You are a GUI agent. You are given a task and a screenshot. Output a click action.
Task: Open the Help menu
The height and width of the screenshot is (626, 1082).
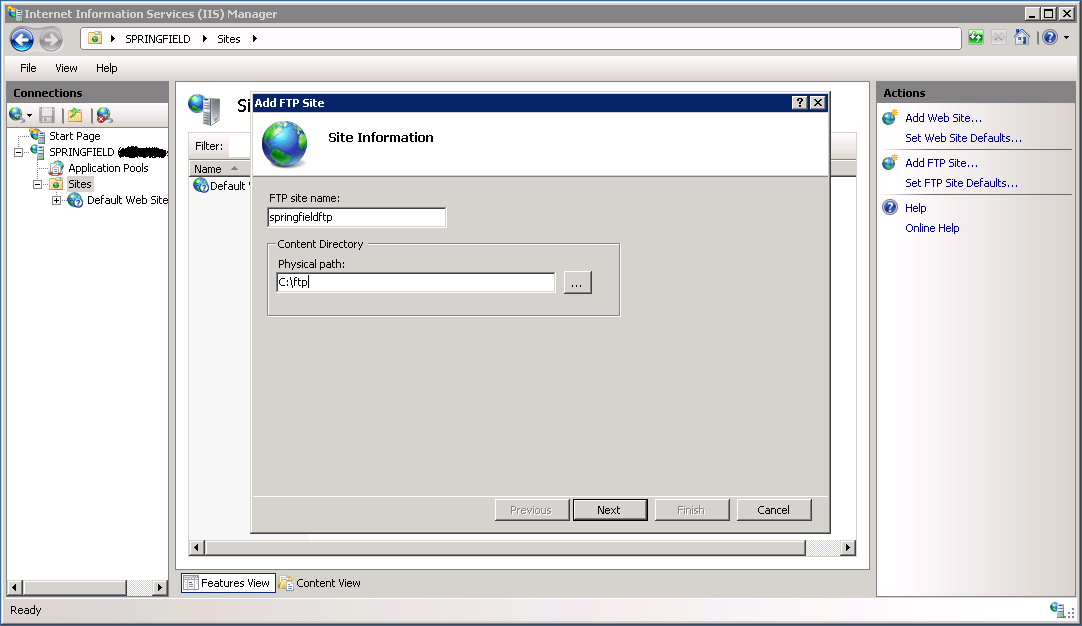[x=106, y=68]
